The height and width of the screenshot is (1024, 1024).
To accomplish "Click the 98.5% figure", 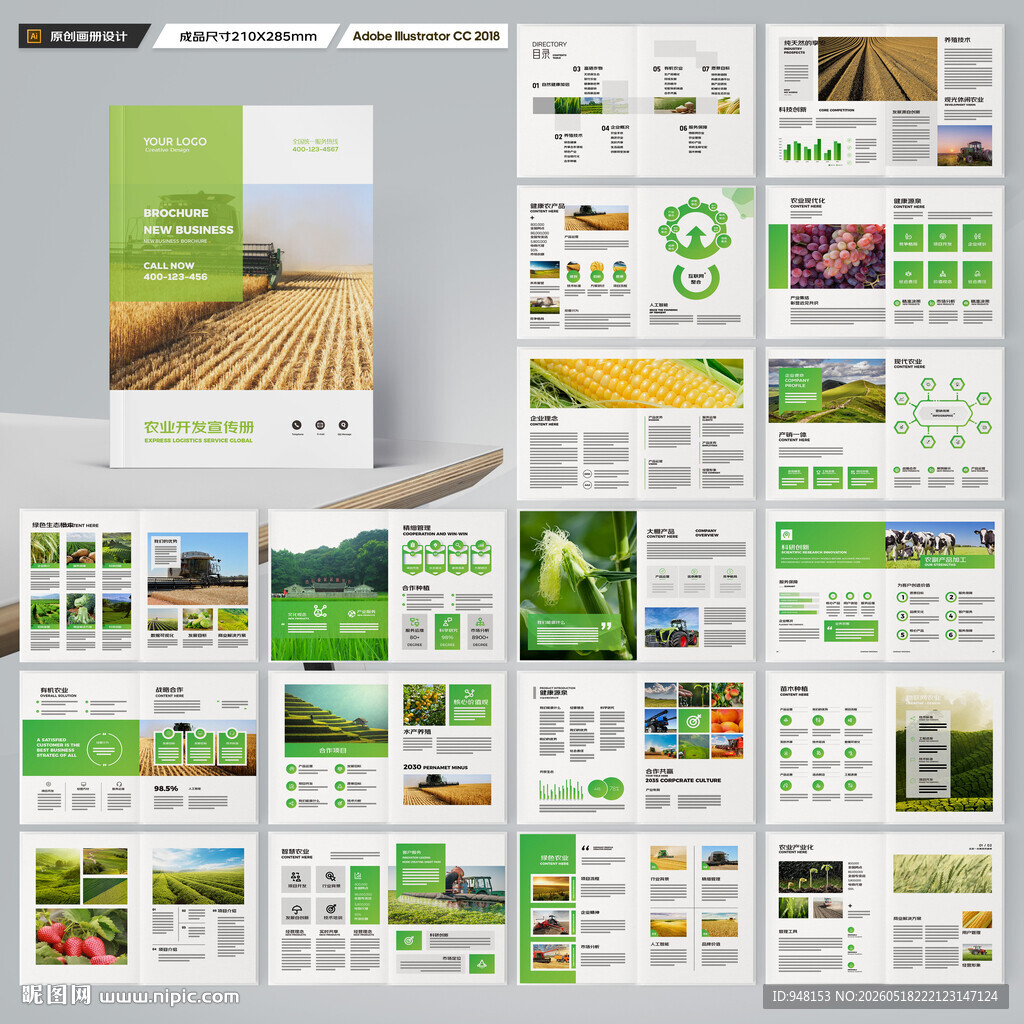I will point(166,788).
